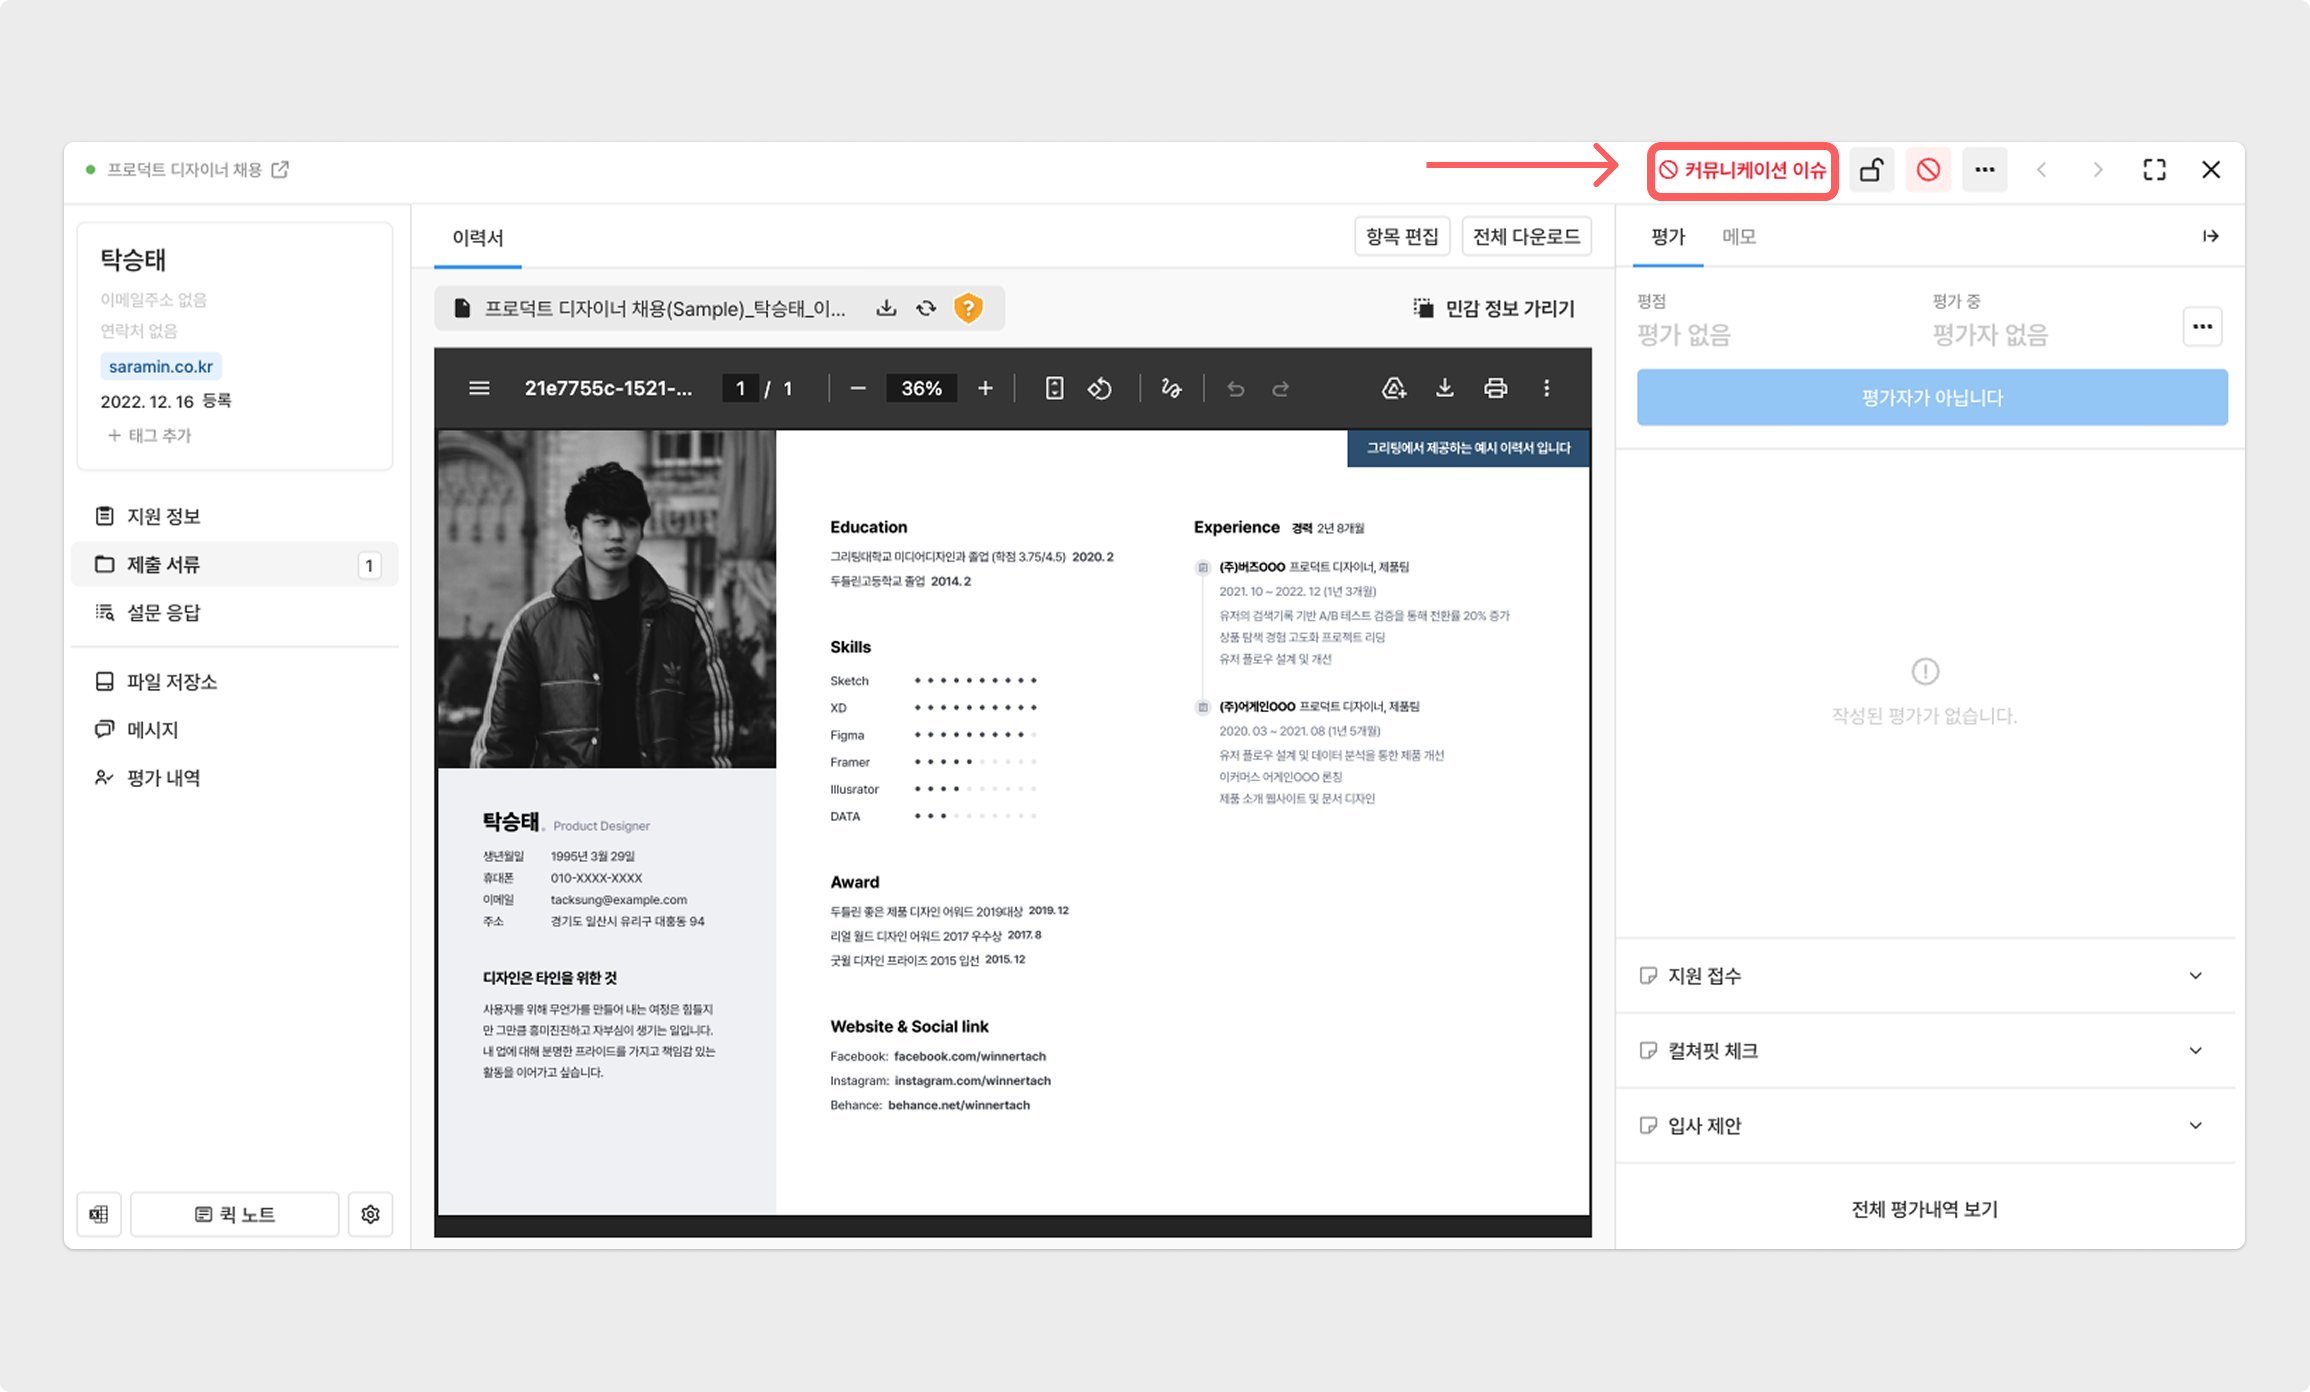Click the 2022. 12. 16 등록 date text
The height and width of the screenshot is (1392, 2310).
pos(166,401)
